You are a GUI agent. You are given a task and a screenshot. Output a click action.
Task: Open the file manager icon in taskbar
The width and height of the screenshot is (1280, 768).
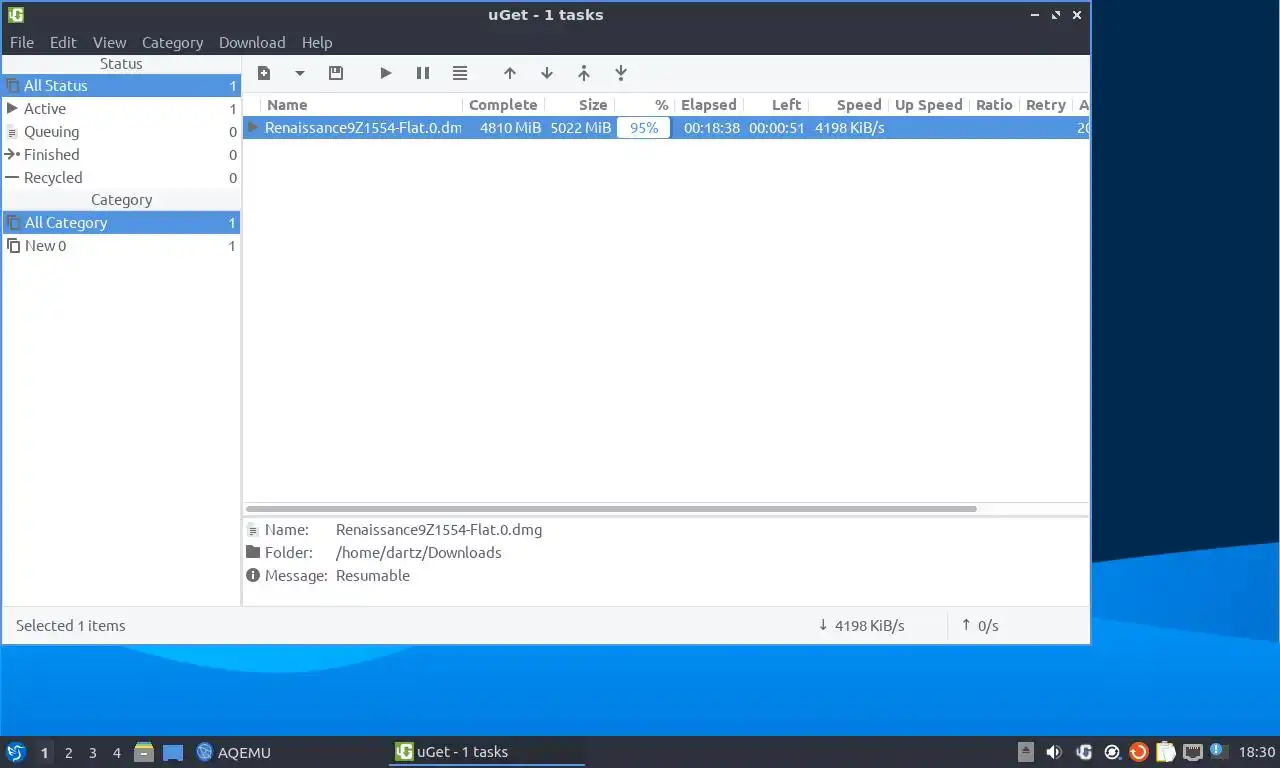pos(144,752)
